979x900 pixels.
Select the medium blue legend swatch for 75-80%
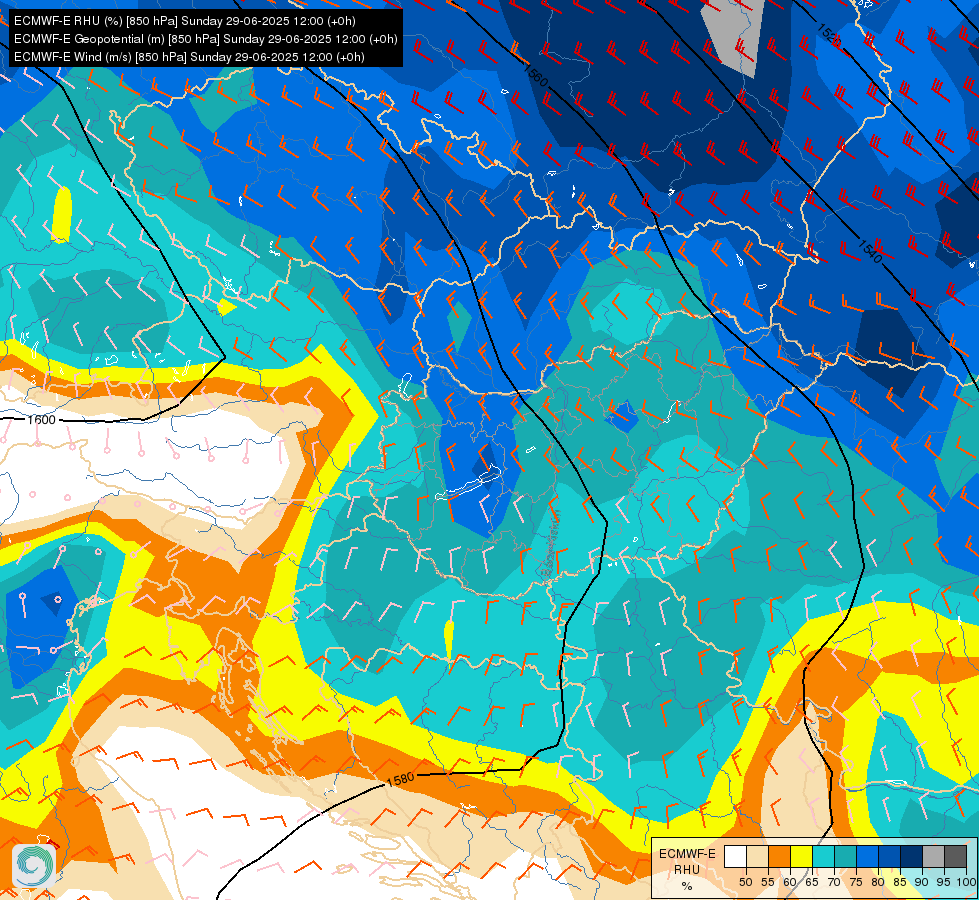click(x=867, y=856)
